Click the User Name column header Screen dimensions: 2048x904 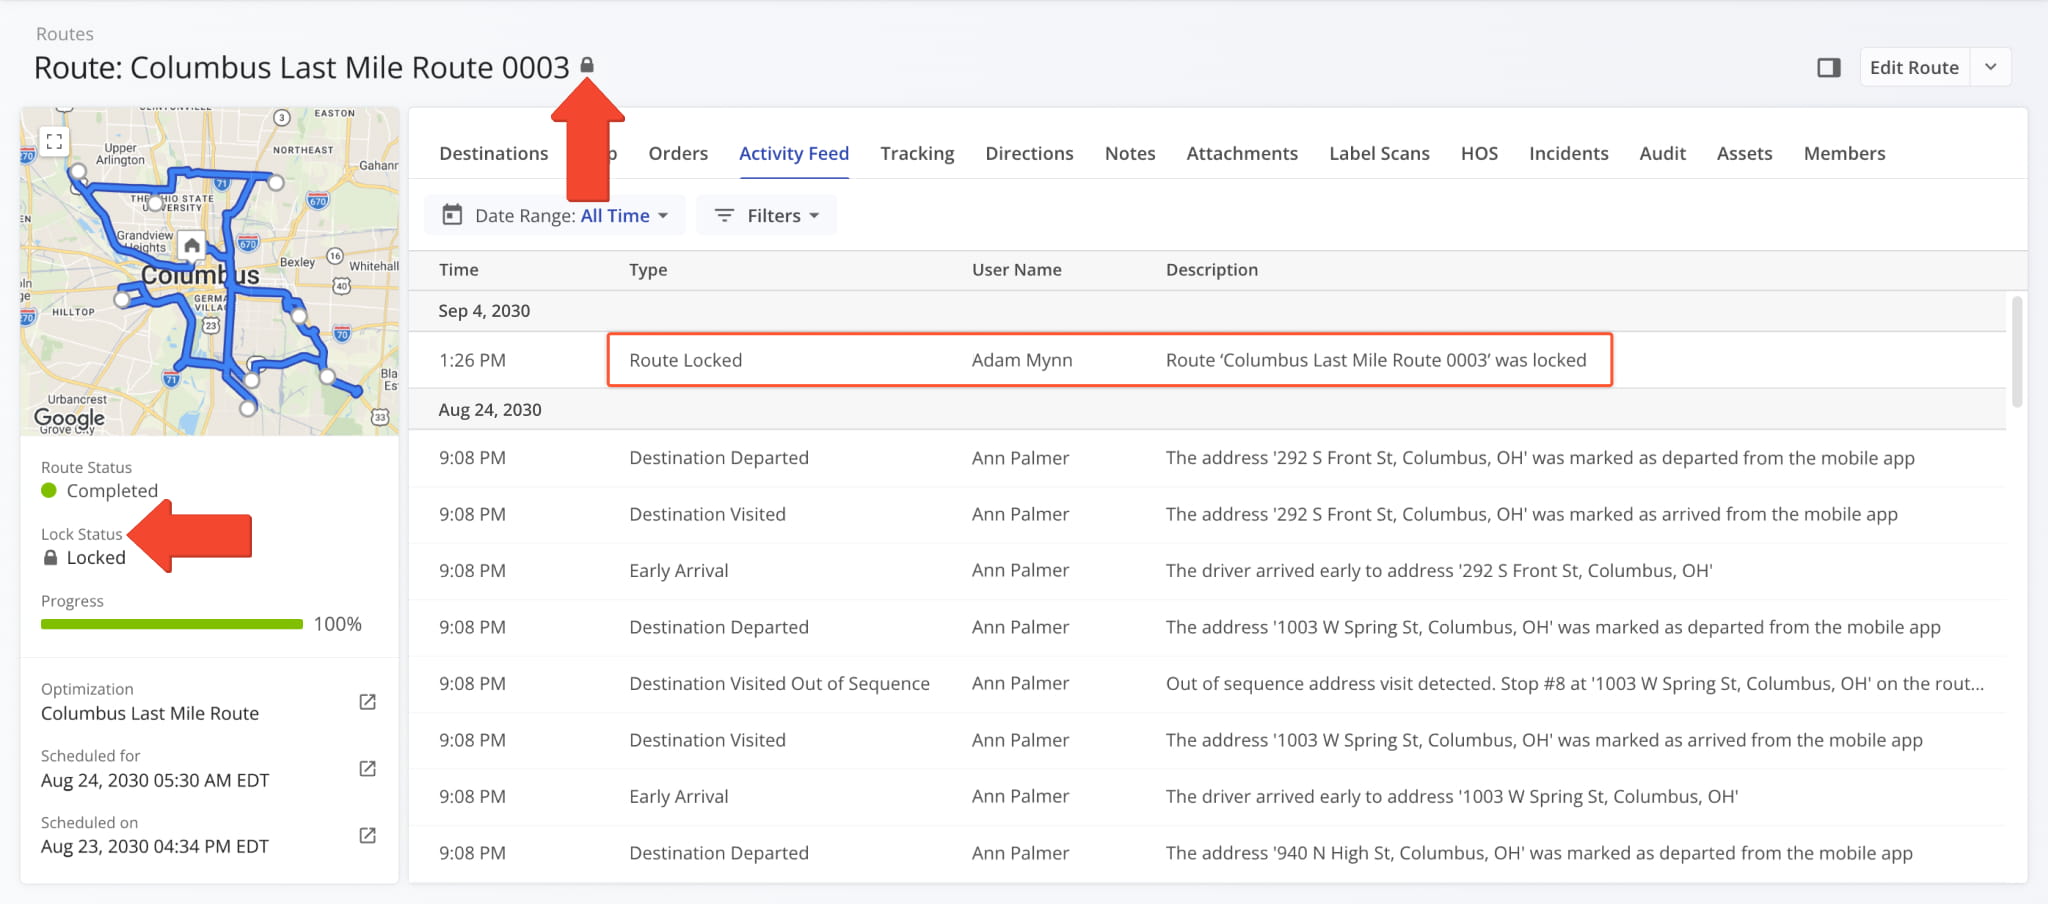click(1017, 270)
